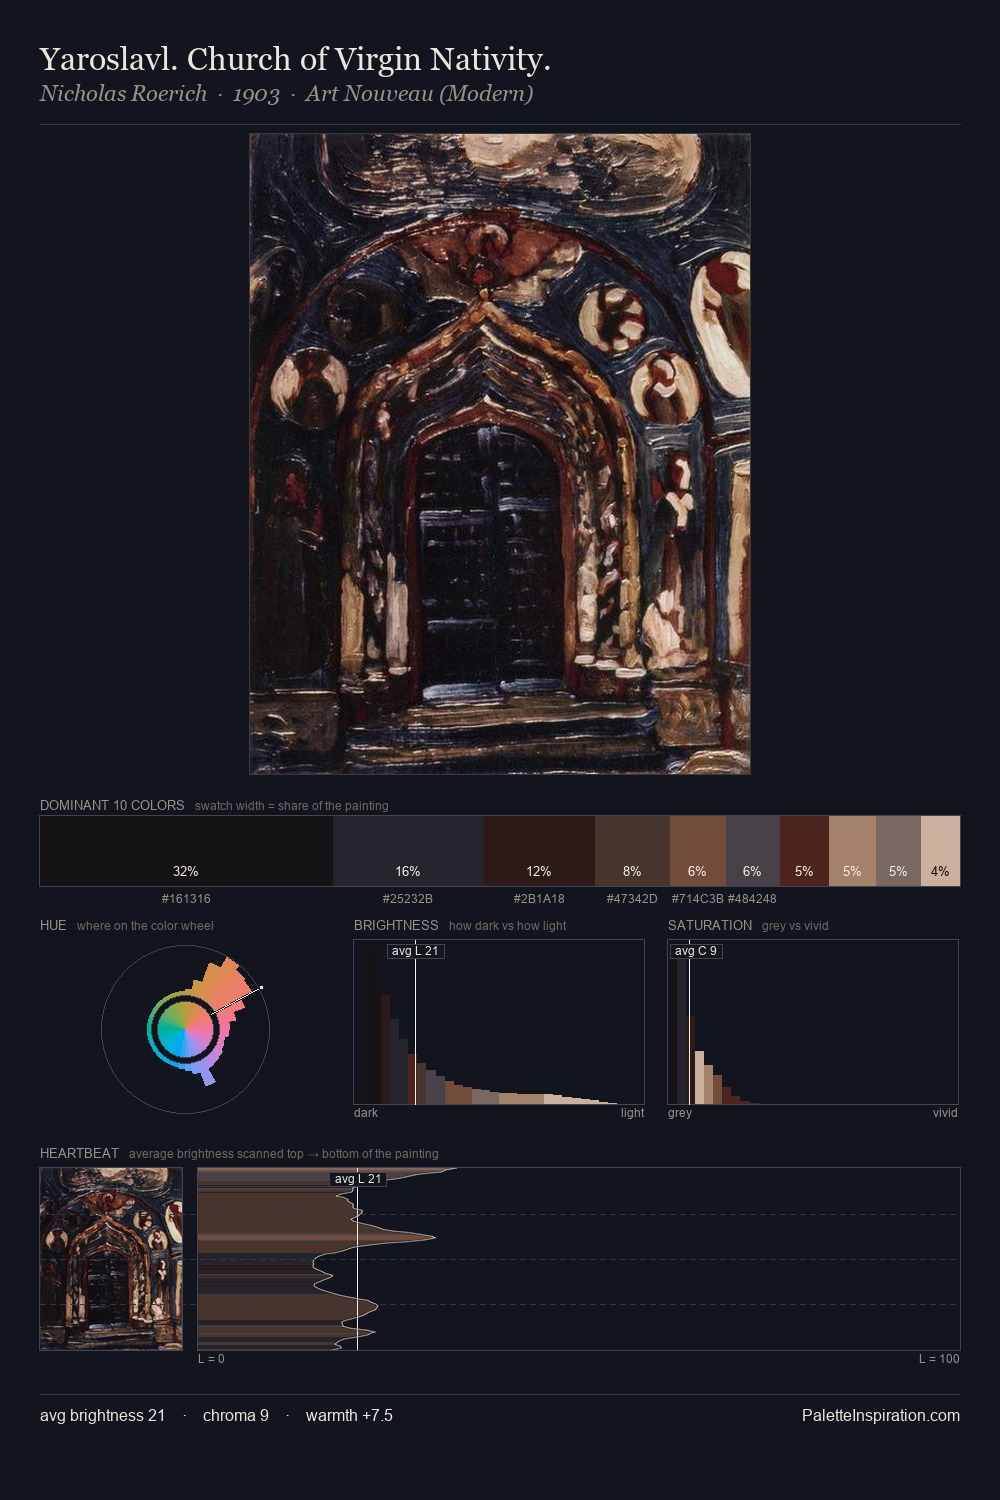The width and height of the screenshot is (1000, 1500).
Task: Click the saturation histogram chart
Action: [x=813, y=1022]
